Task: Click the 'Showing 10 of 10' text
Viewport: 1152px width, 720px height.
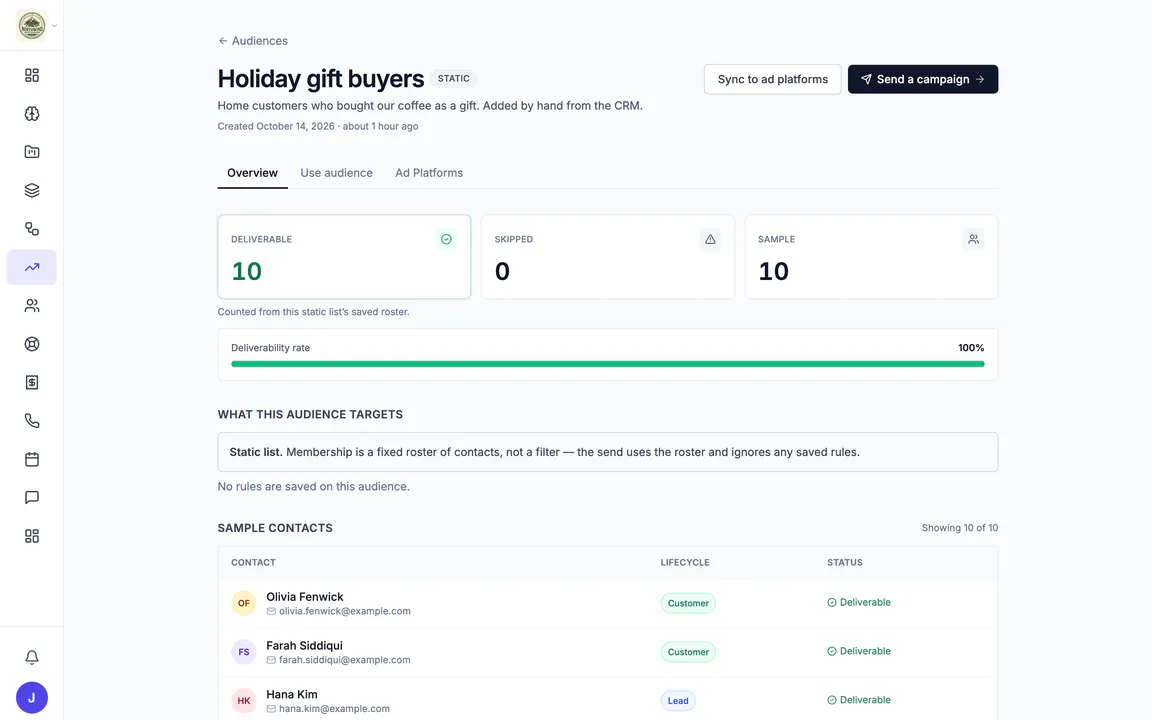Action: point(960,528)
